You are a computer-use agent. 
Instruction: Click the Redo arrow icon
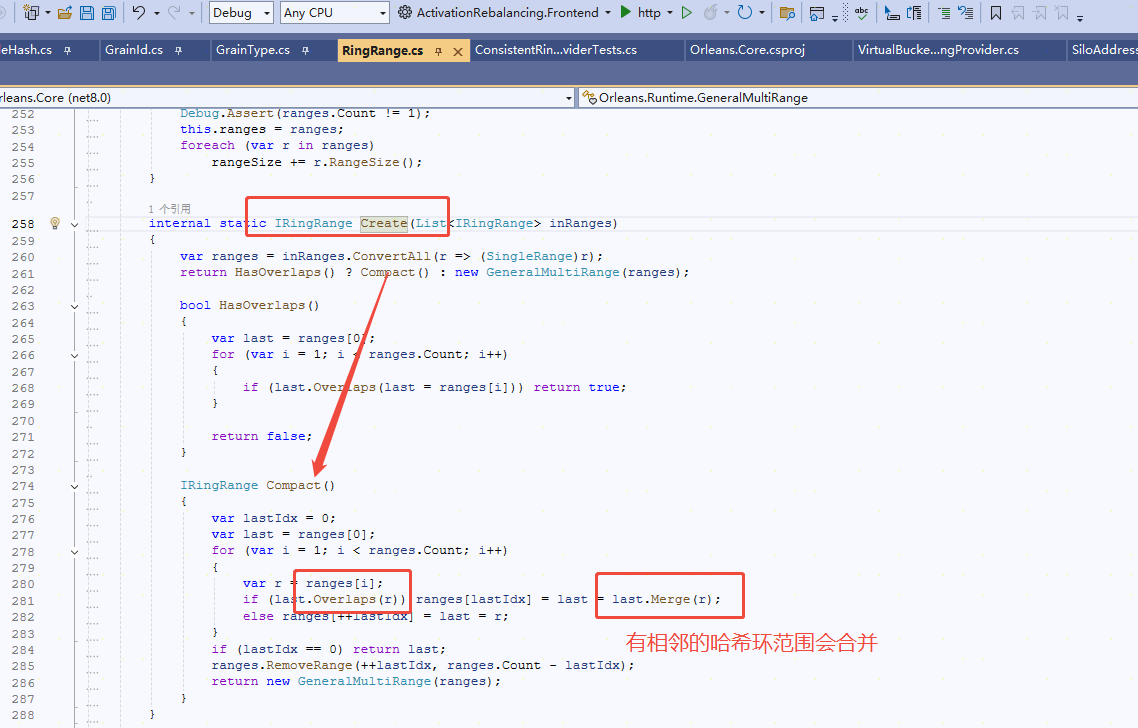point(174,12)
